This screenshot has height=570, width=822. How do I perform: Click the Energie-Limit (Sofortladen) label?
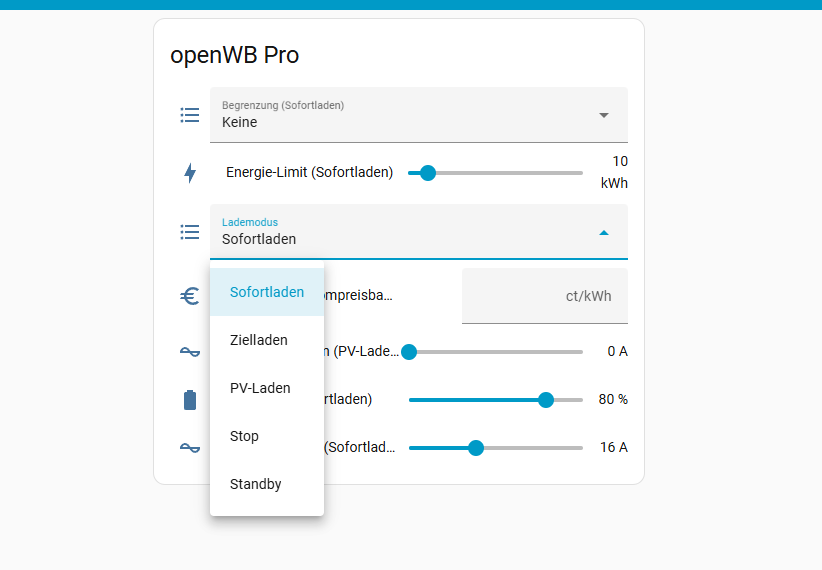point(309,172)
